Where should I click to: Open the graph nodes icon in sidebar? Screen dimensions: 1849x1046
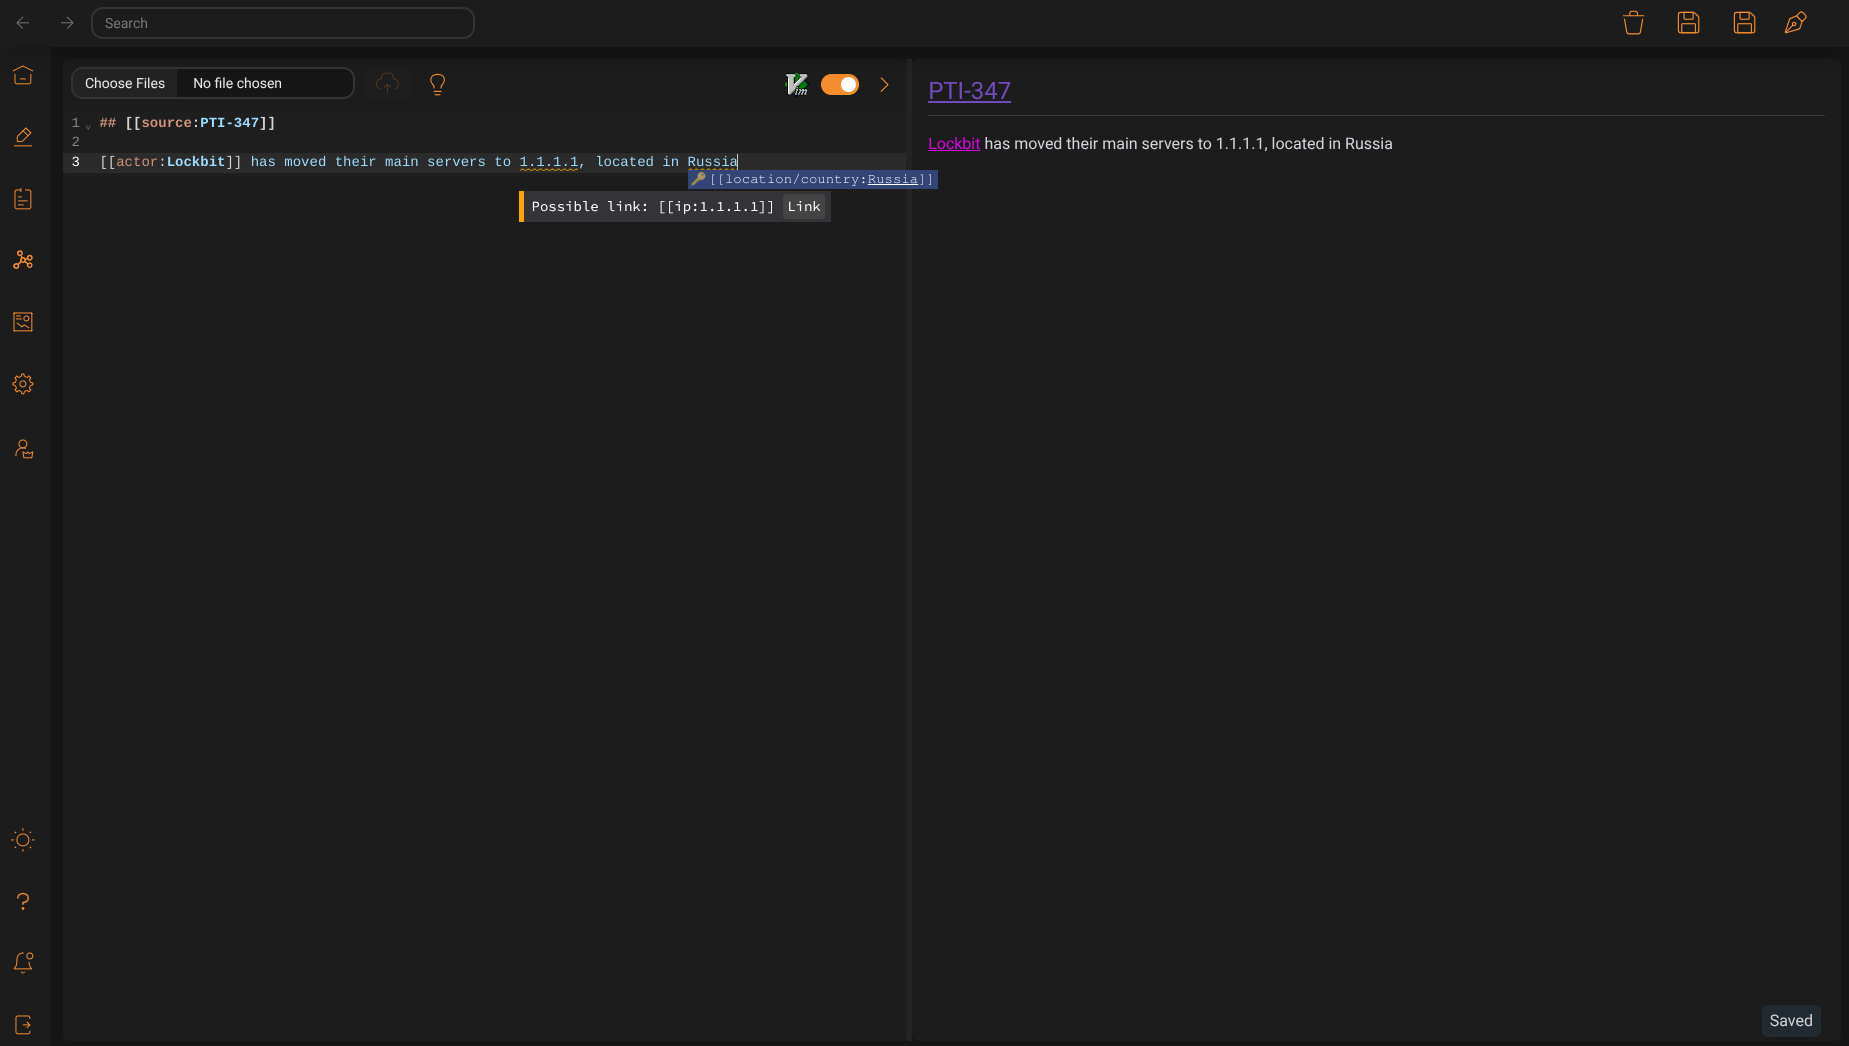[x=23, y=260]
